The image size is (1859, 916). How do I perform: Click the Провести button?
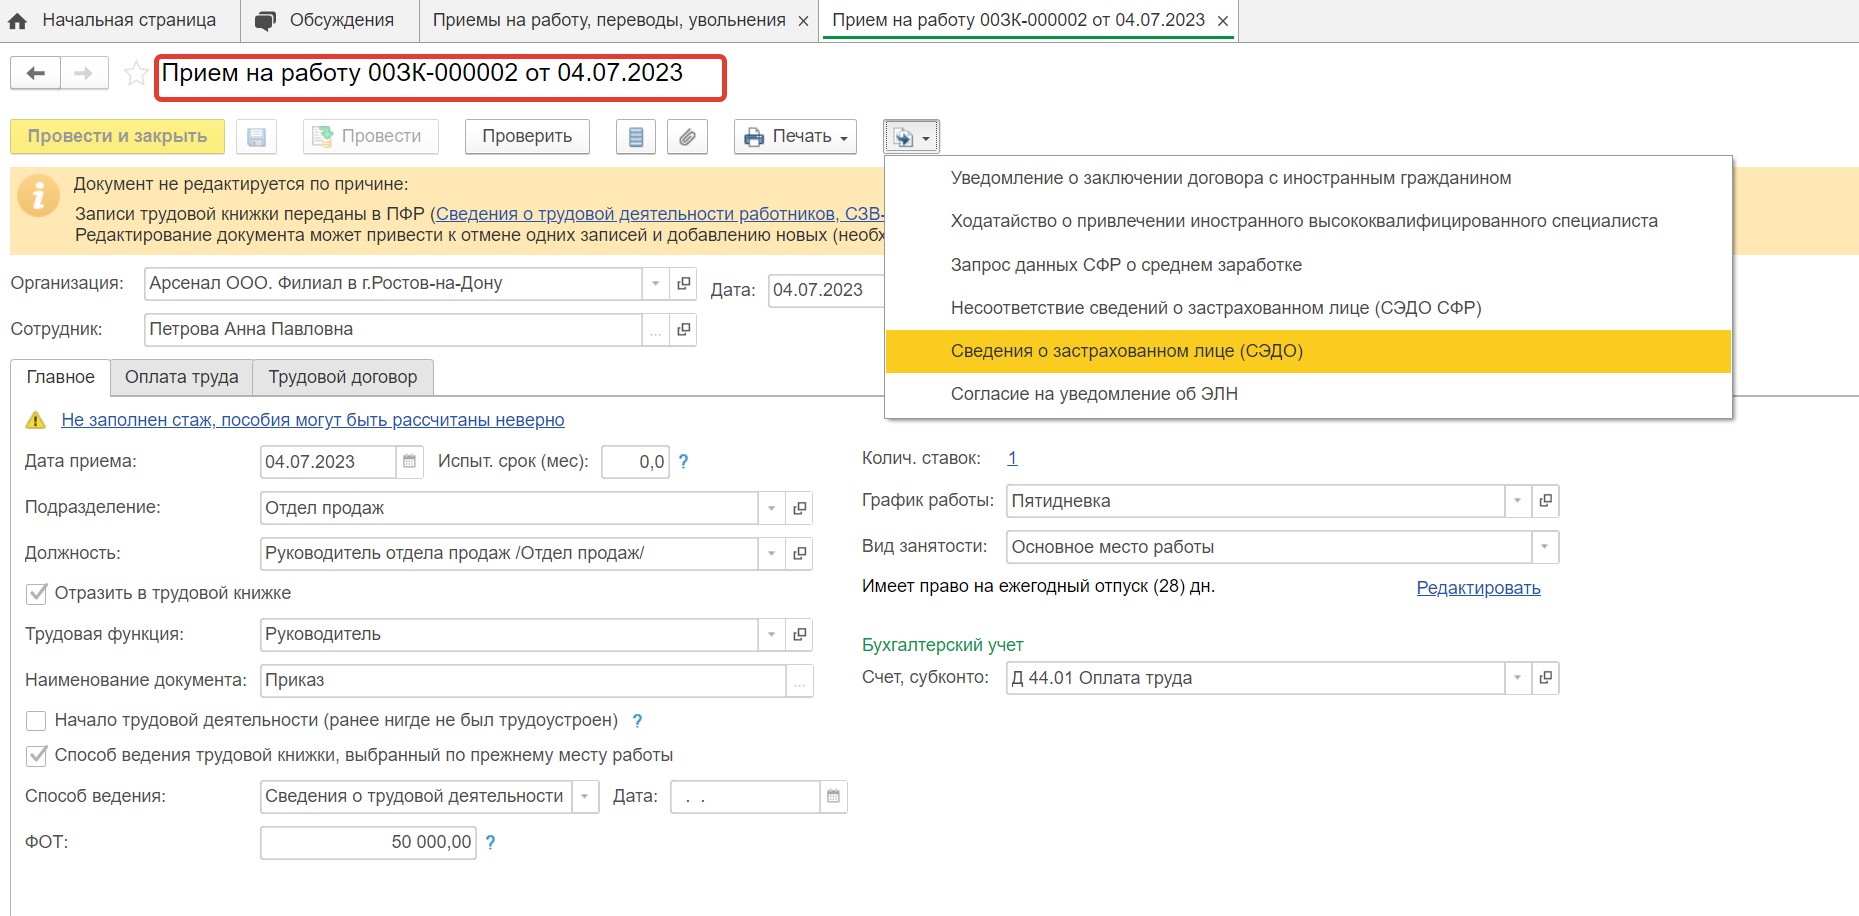pos(370,136)
